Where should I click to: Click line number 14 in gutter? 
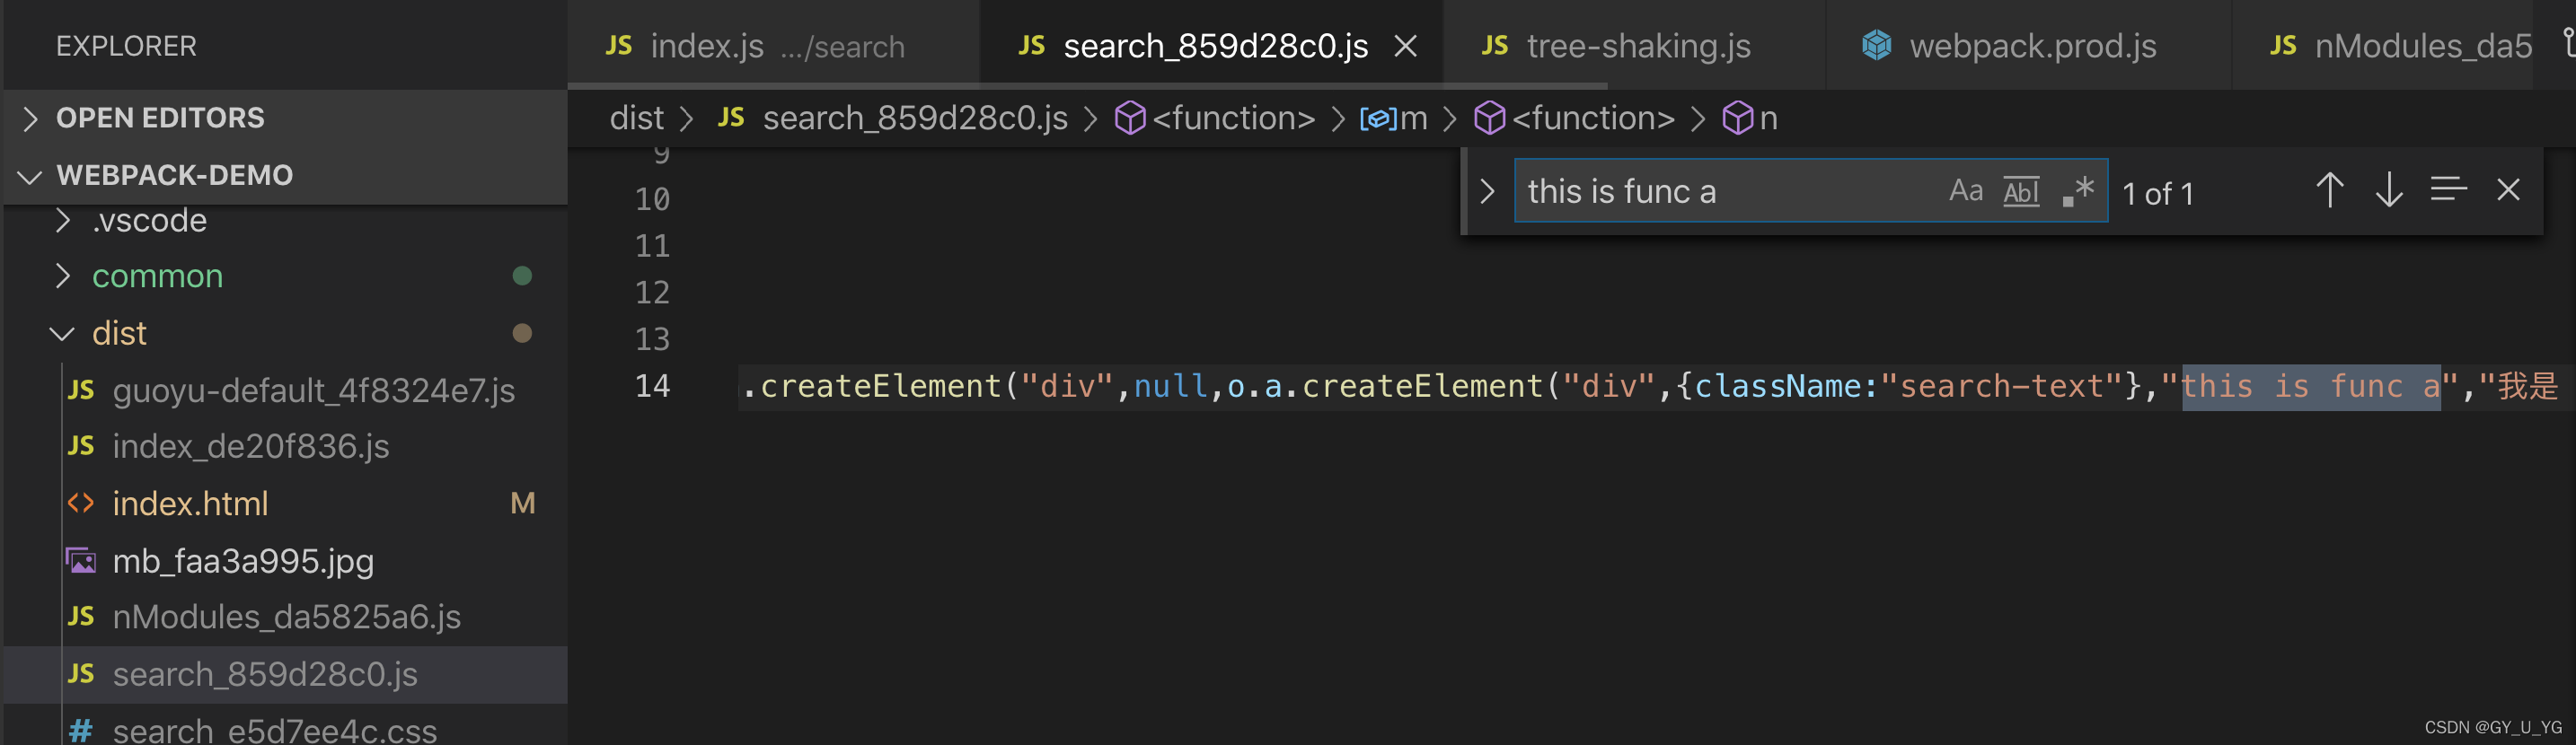pos(652,386)
